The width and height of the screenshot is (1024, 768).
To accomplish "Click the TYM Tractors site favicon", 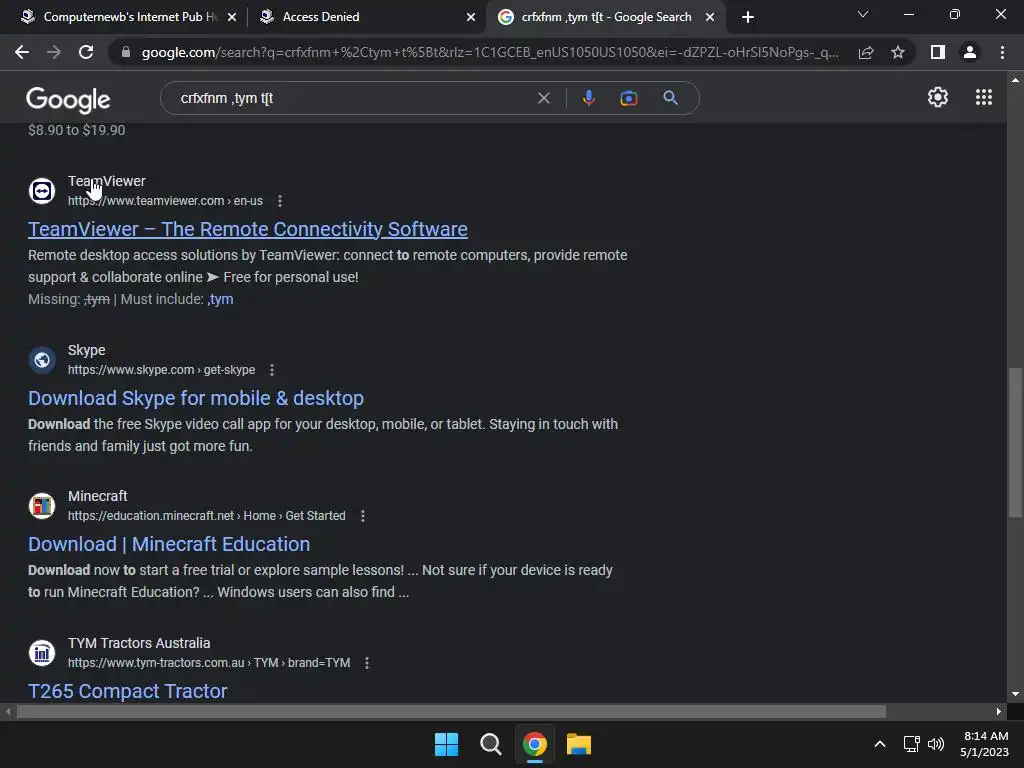I will tap(42, 653).
